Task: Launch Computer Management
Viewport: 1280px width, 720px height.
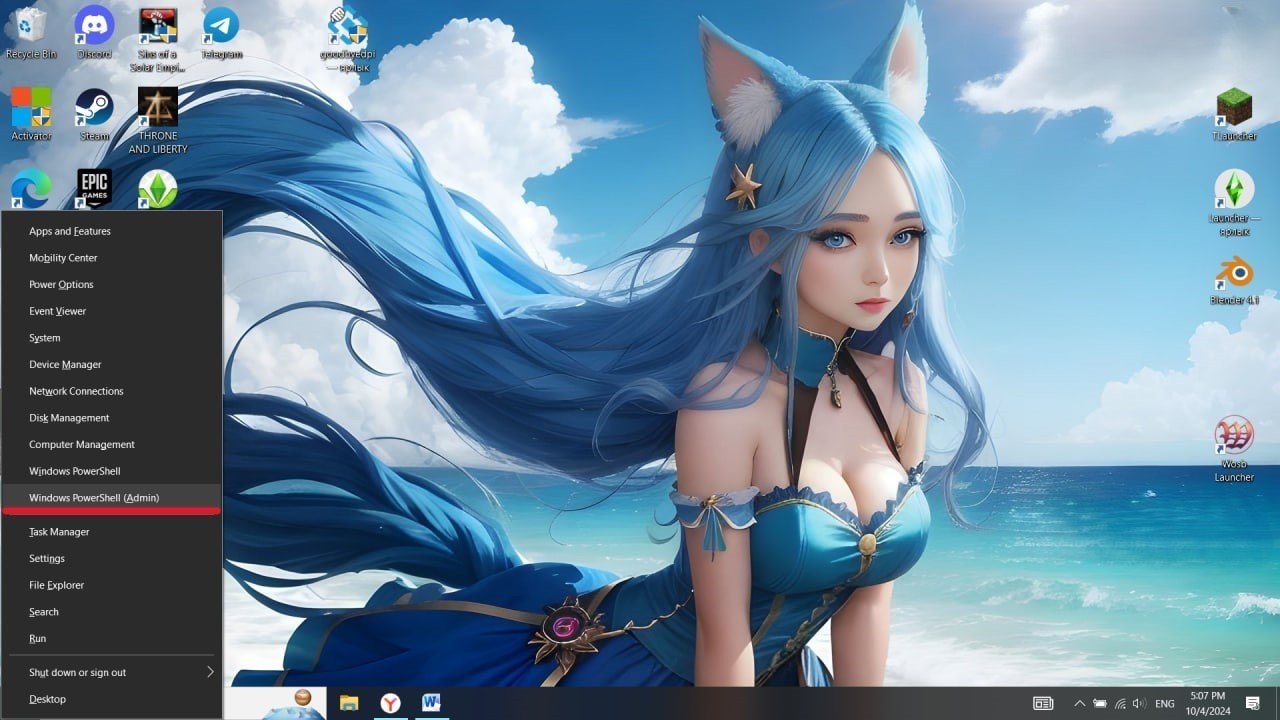Action: (112, 444)
